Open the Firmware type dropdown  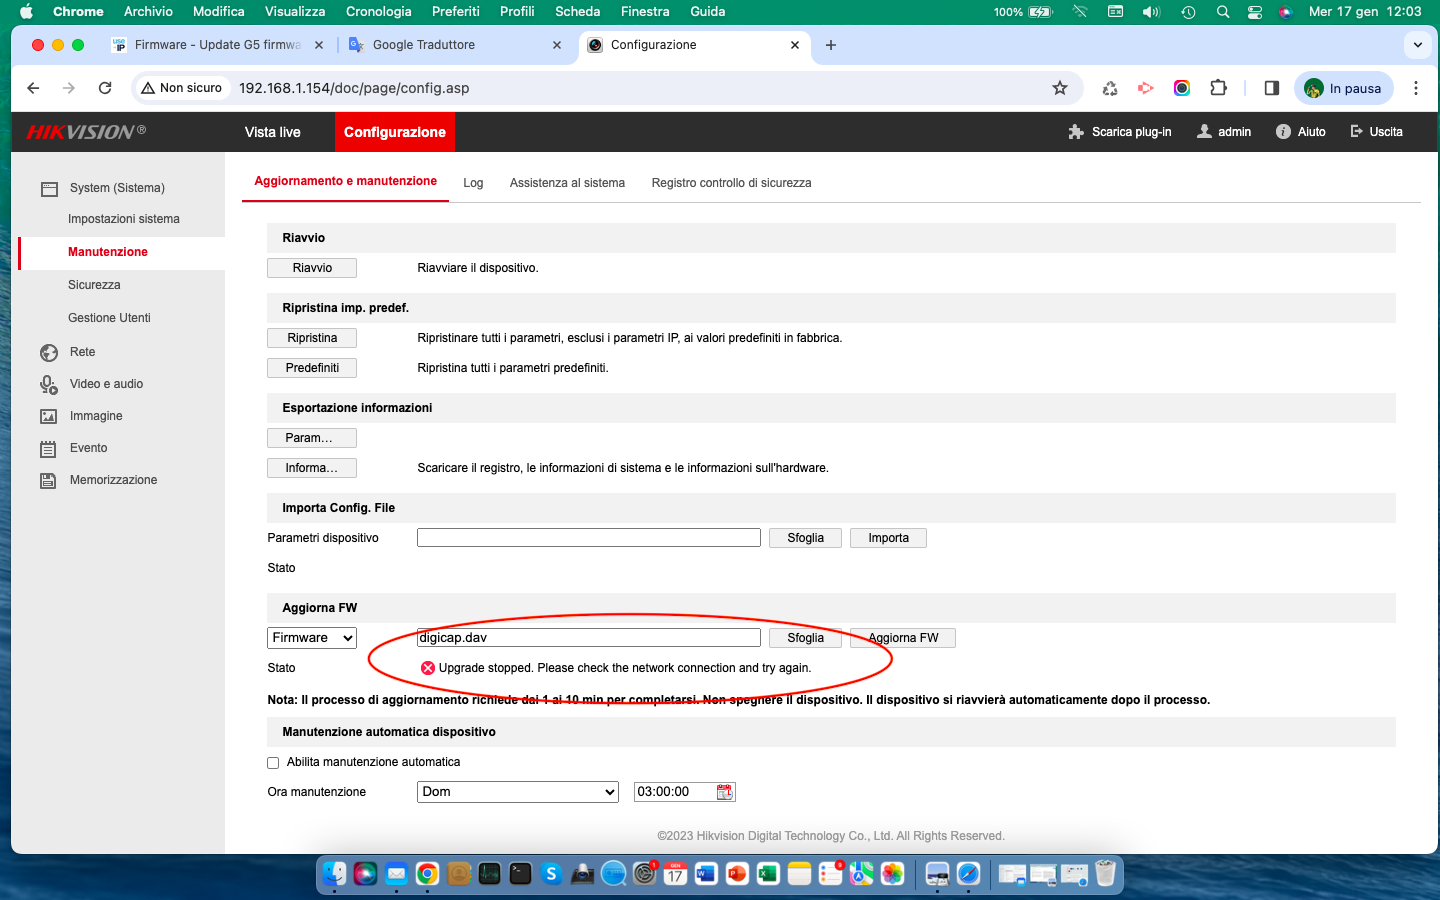[312, 638]
